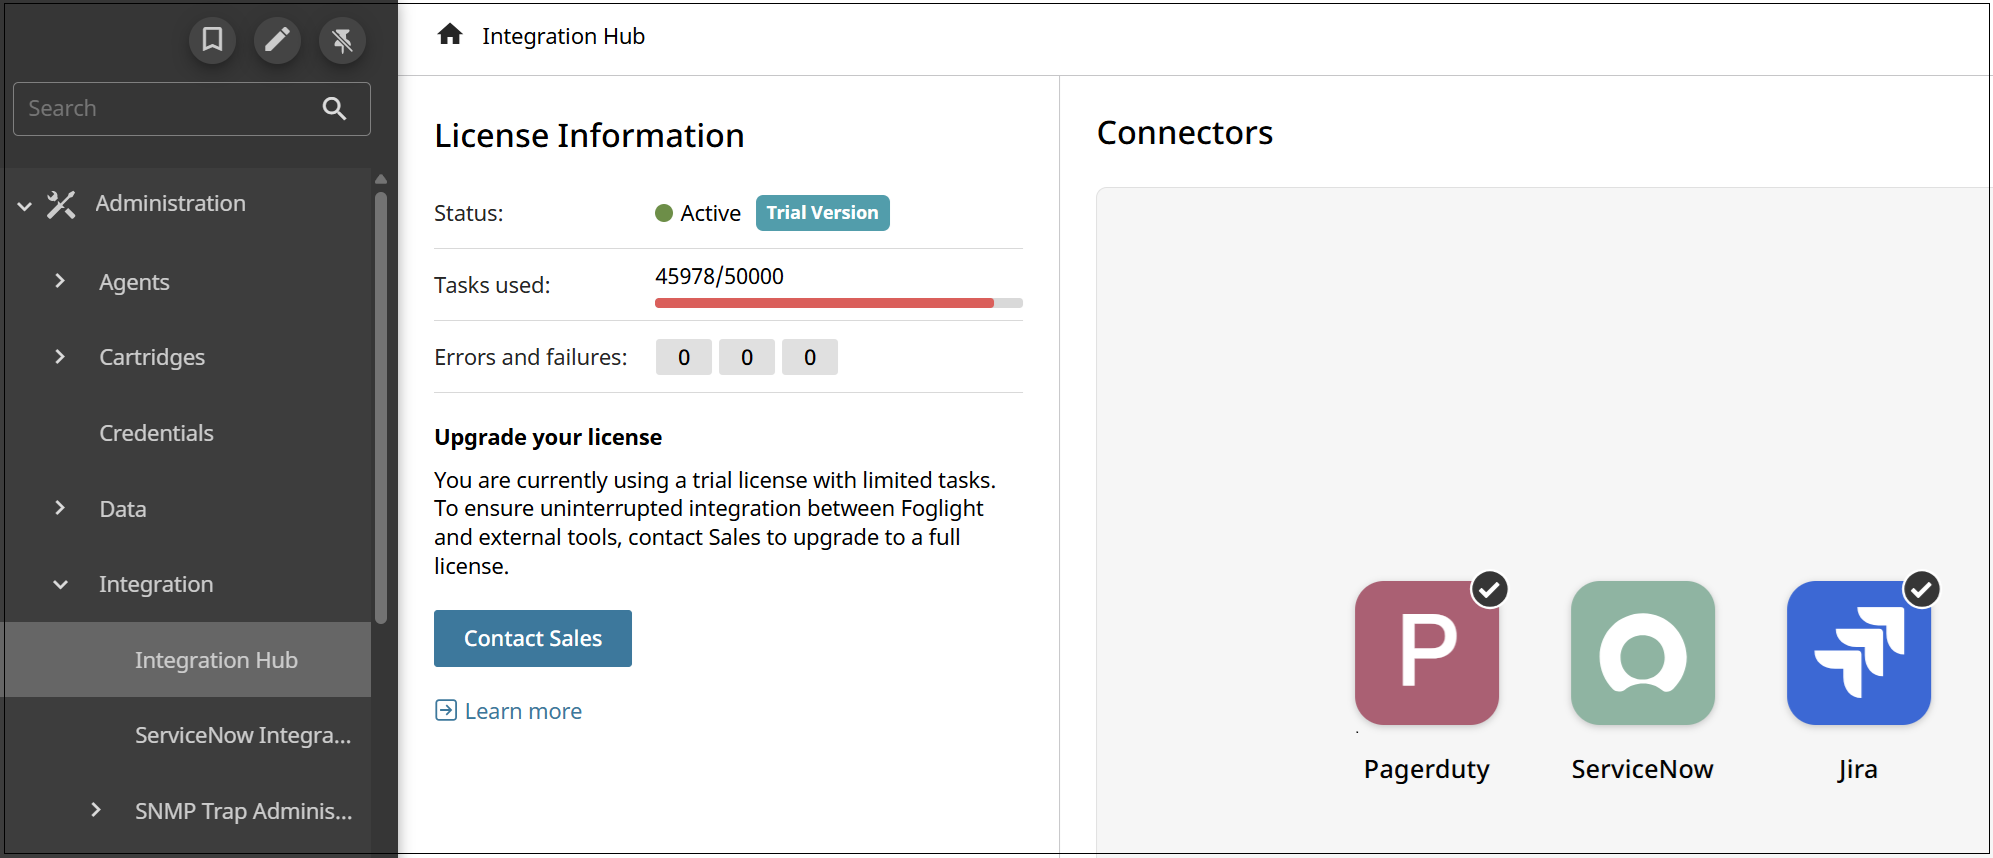1993x858 pixels.
Task: Select ServiceNow Integration in sidebar
Action: pos(243,735)
